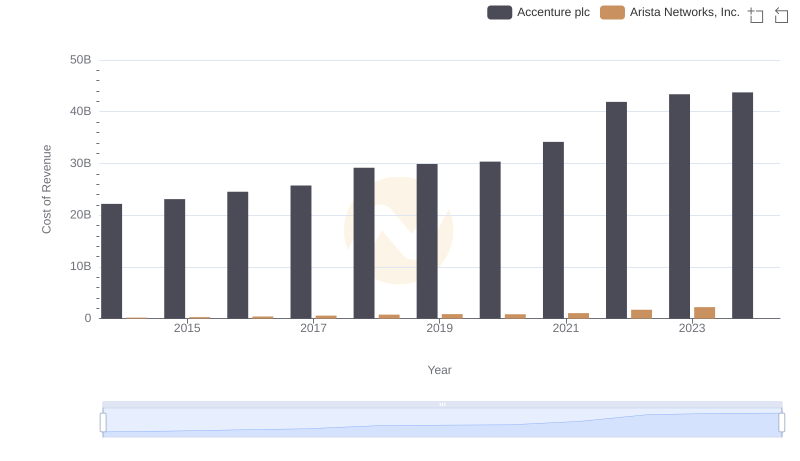Click the zoom reset restore icon
Viewport: 800px width, 461px height.
pos(781,15)
